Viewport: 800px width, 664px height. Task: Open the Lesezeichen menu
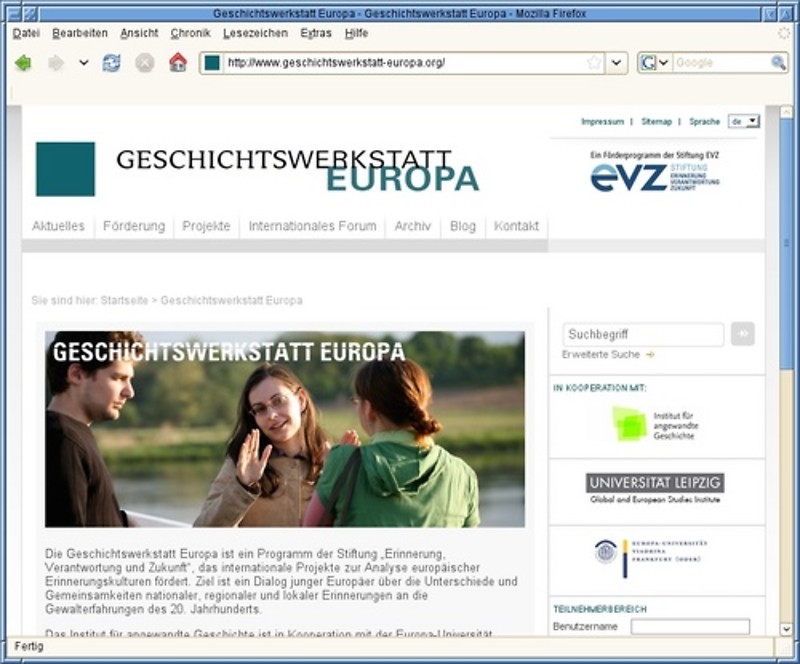(256, 33)
